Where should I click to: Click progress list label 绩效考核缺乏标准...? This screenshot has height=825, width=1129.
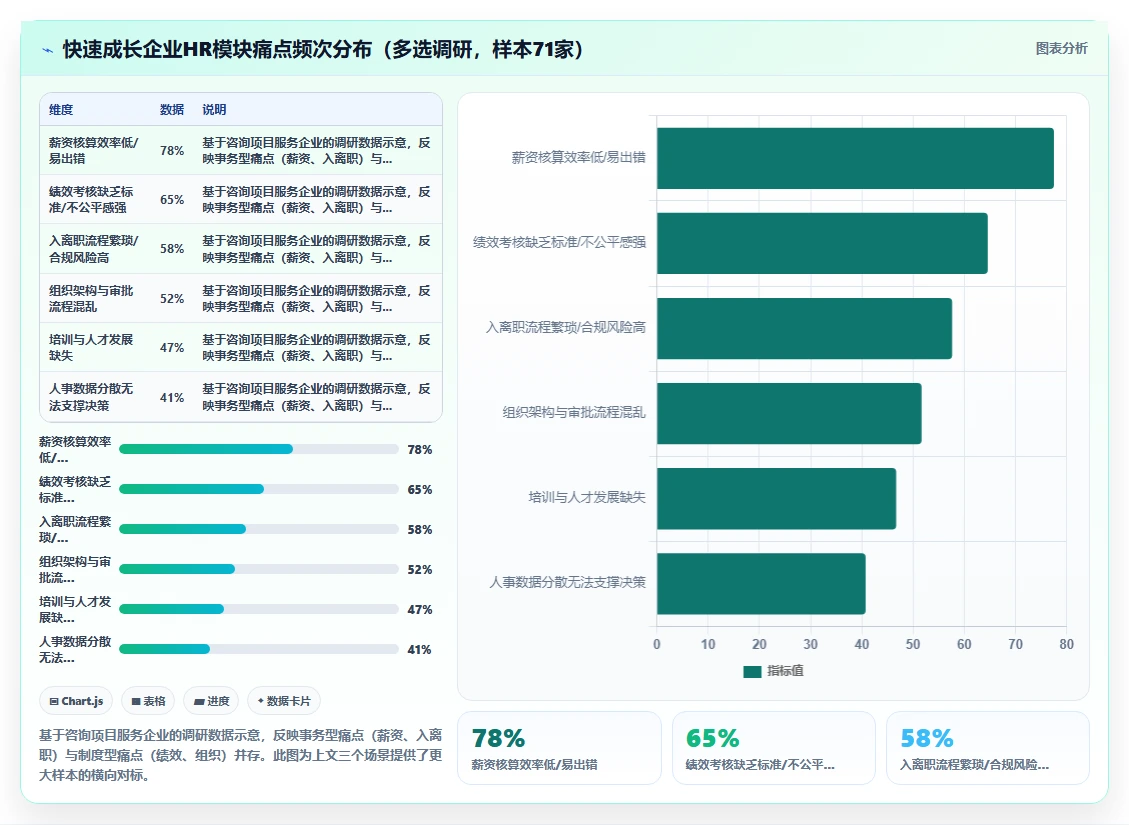click(x=75, y=490)
